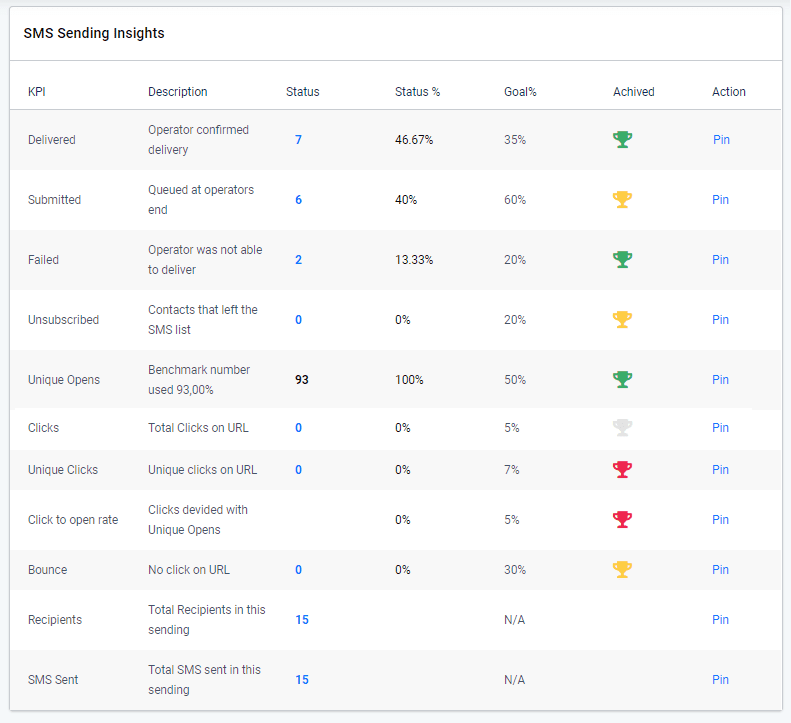This screenshot has height=723, width=791.
Task: Click the yellow trophy for Unsubscribed
Action: coord(622,320)
